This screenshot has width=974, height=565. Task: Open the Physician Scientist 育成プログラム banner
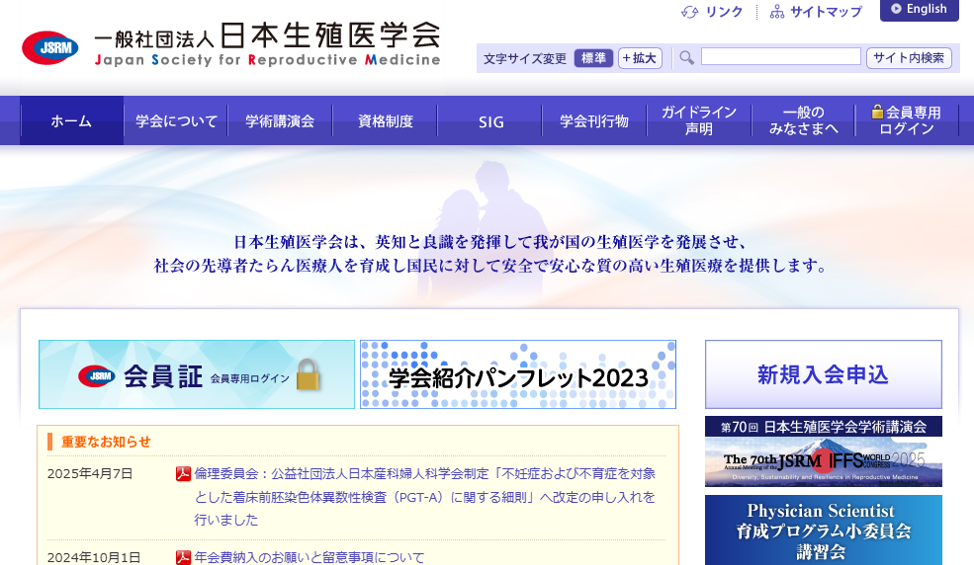point(823,530)
